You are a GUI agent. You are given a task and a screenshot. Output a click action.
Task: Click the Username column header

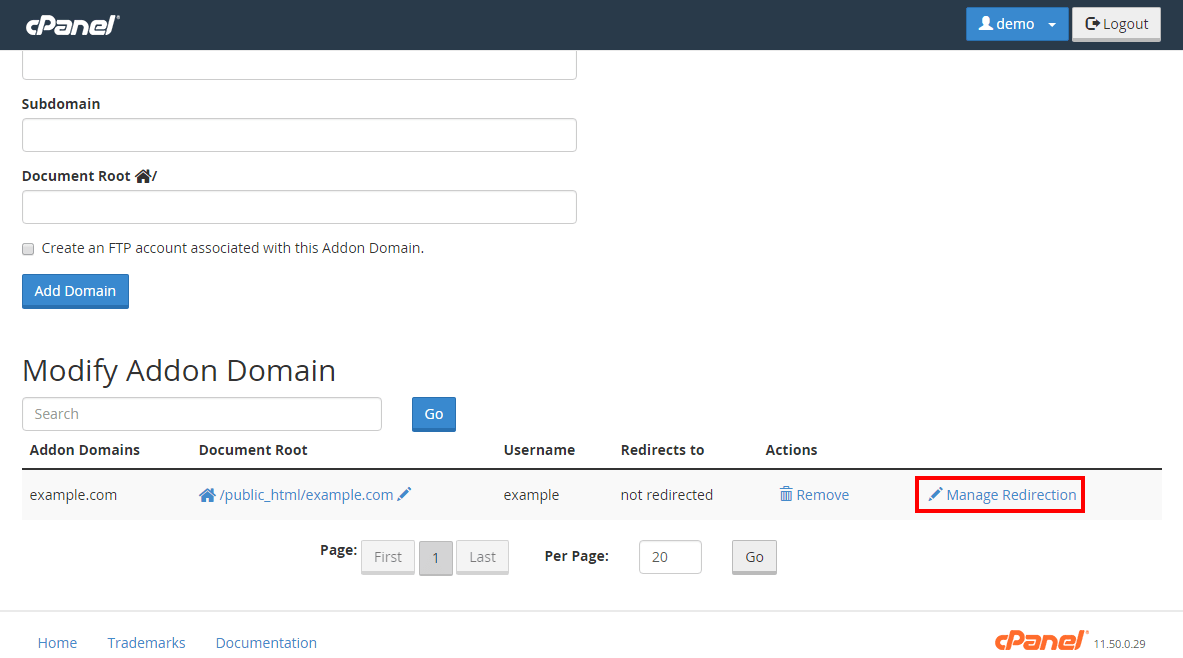[539, 450]
